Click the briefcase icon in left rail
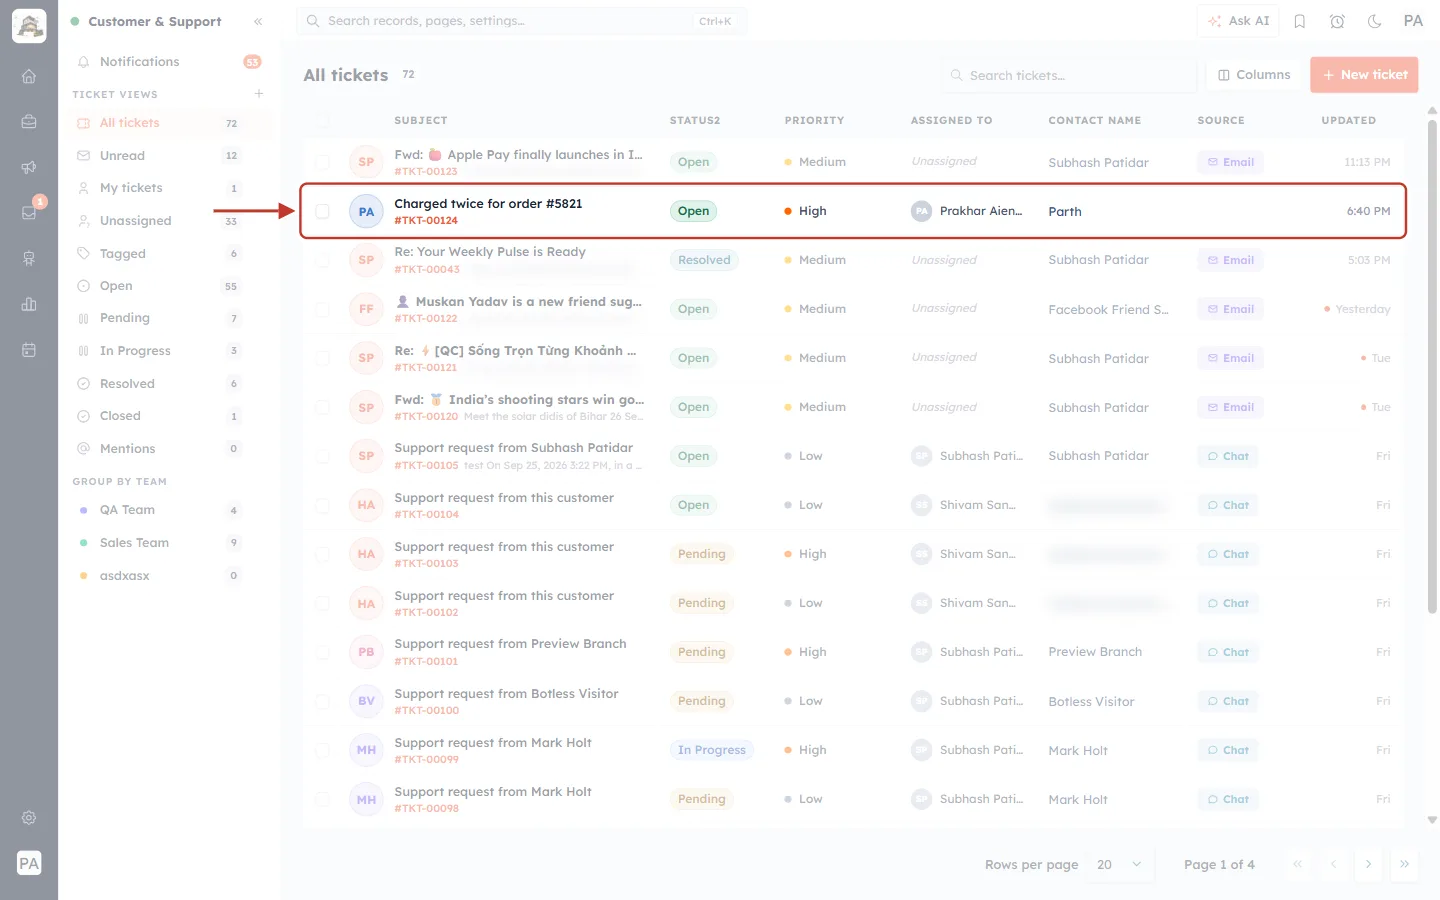The width and height of the screenshot is (1440, 900). [29, 122]
